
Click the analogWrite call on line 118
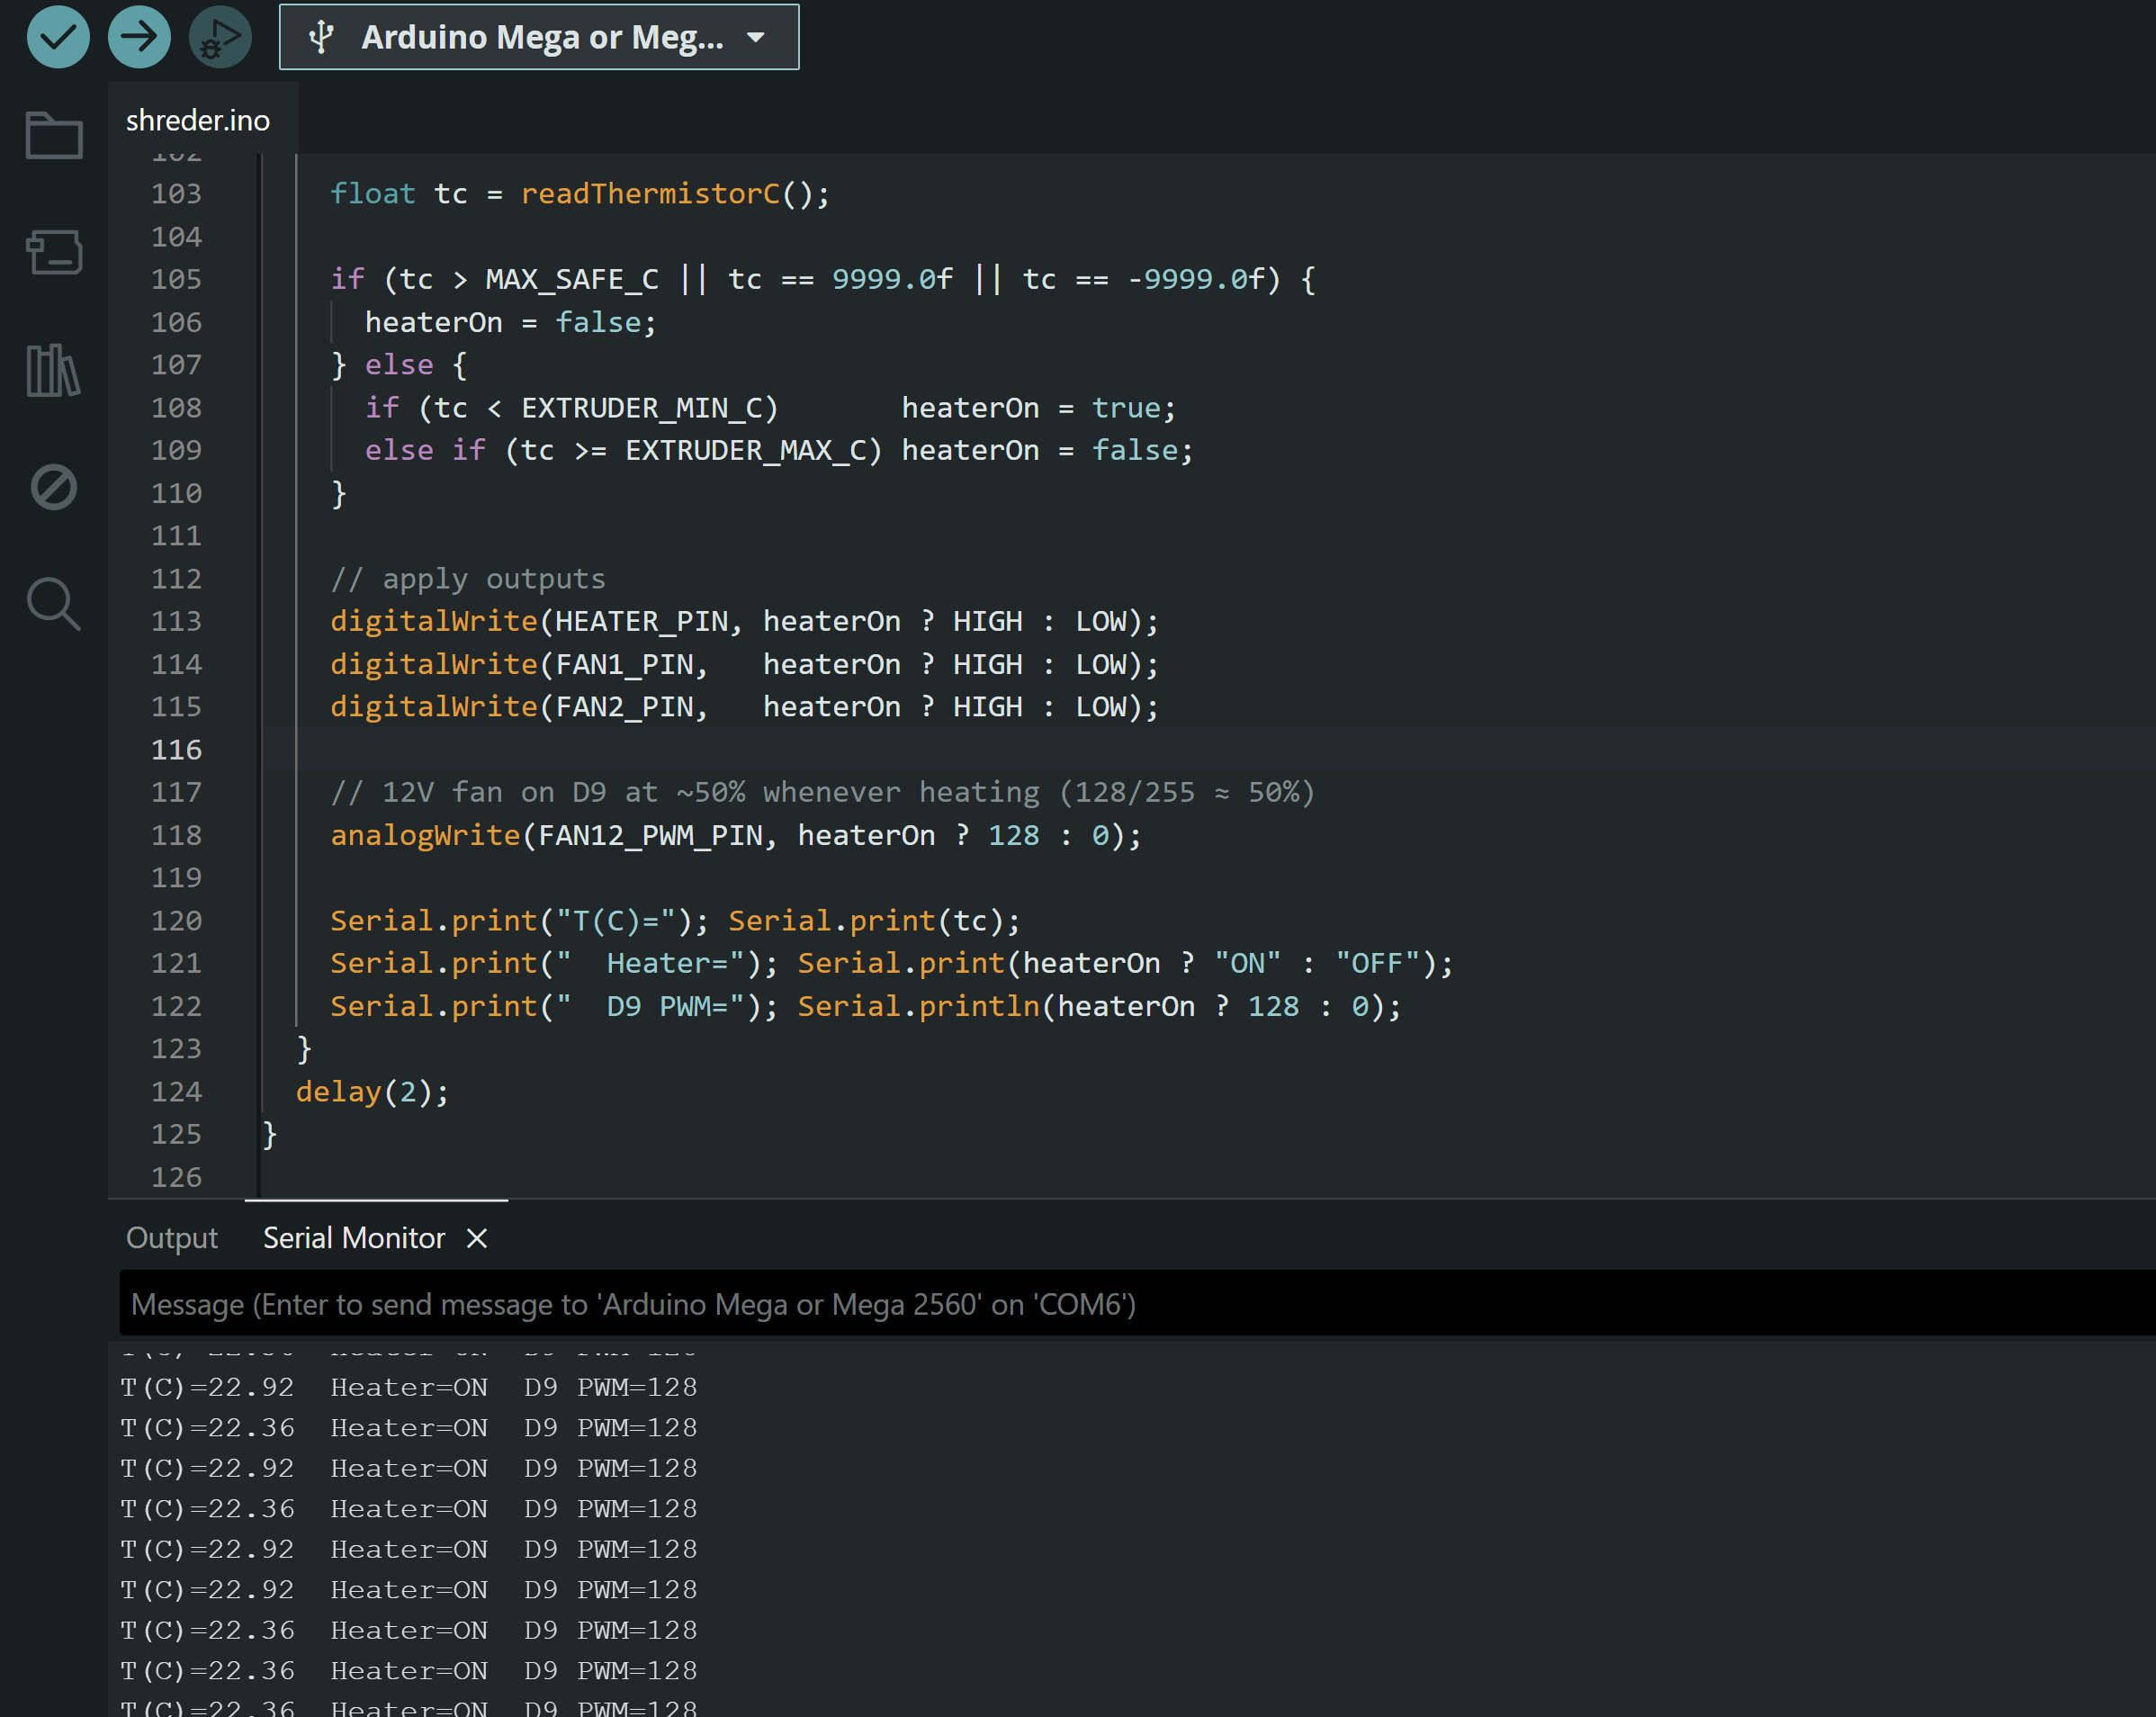tap(425, 835)
